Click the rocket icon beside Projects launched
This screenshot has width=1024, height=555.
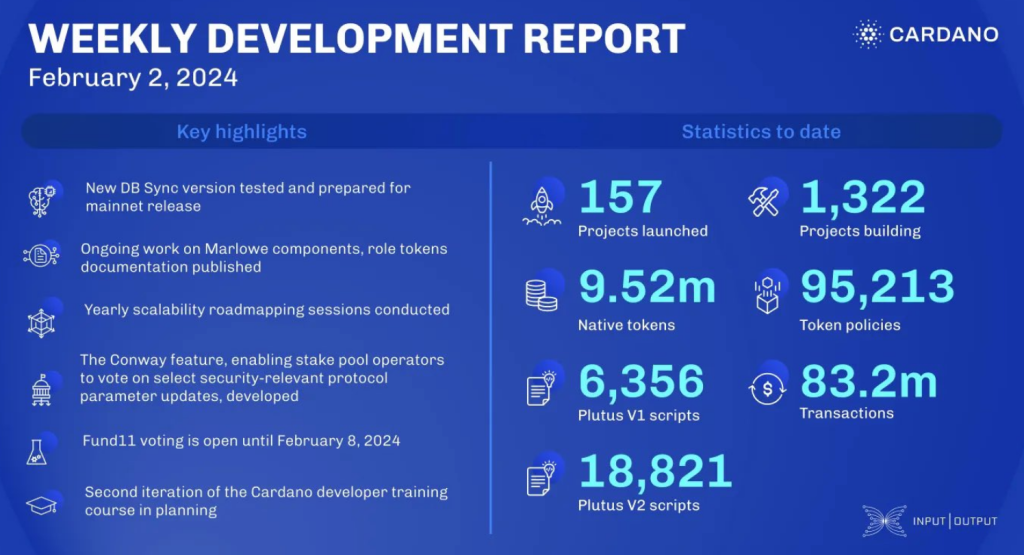coord(542,204)
